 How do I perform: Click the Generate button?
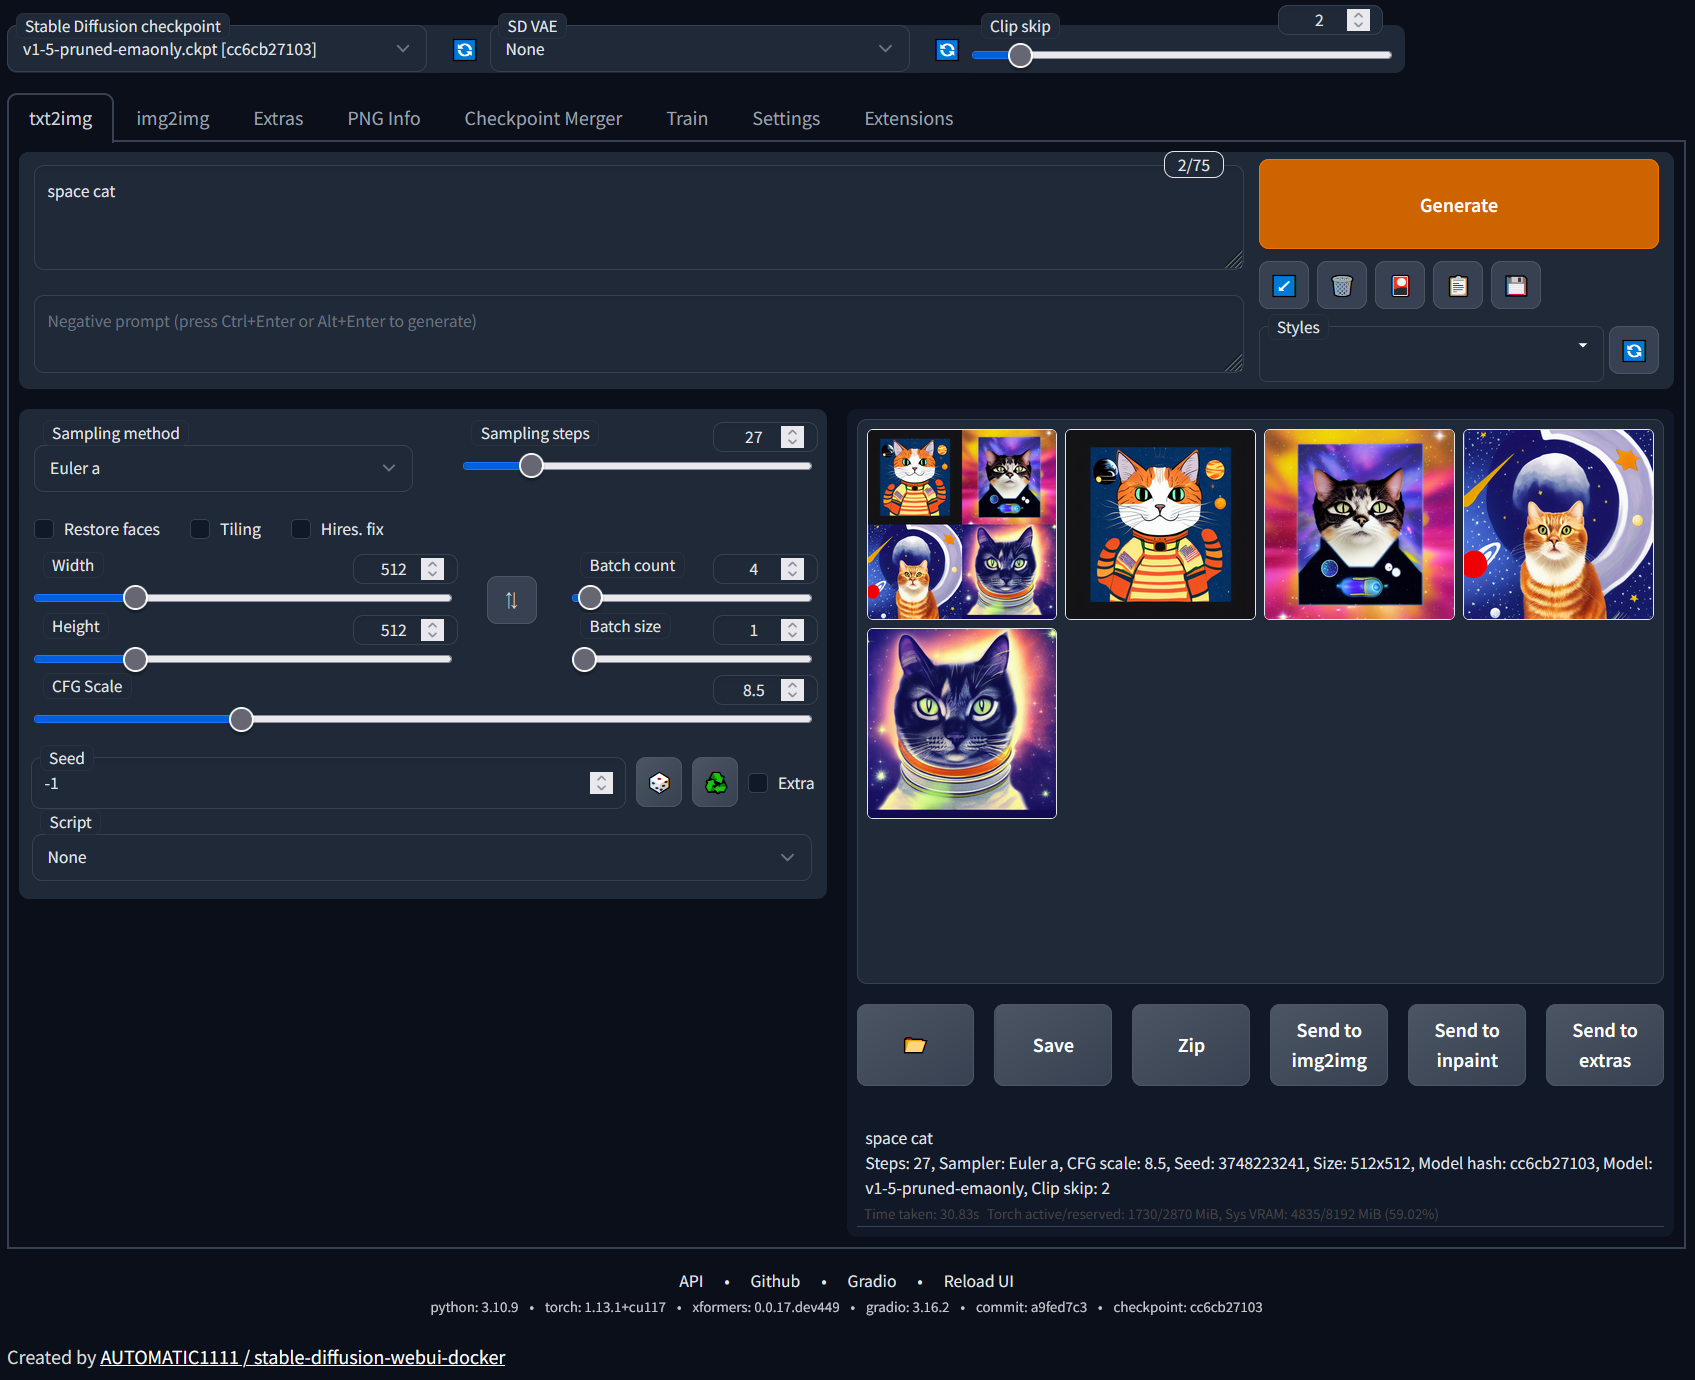coord(1458,204)
